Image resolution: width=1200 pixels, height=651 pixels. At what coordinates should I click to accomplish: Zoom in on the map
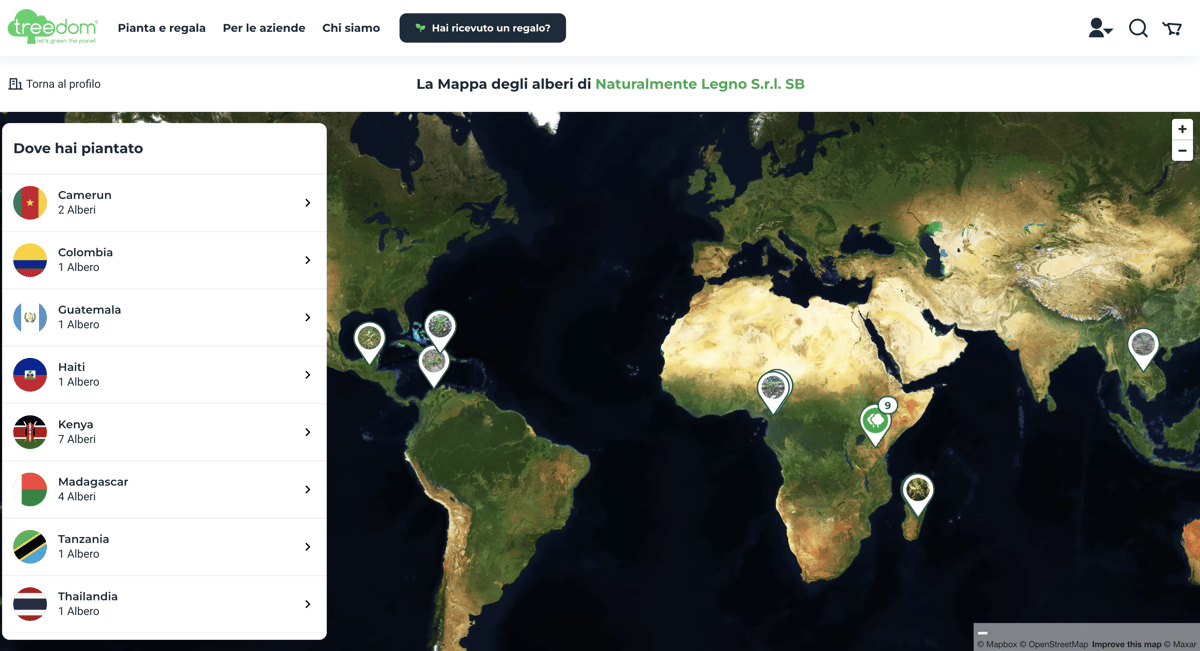[1182, 129]
